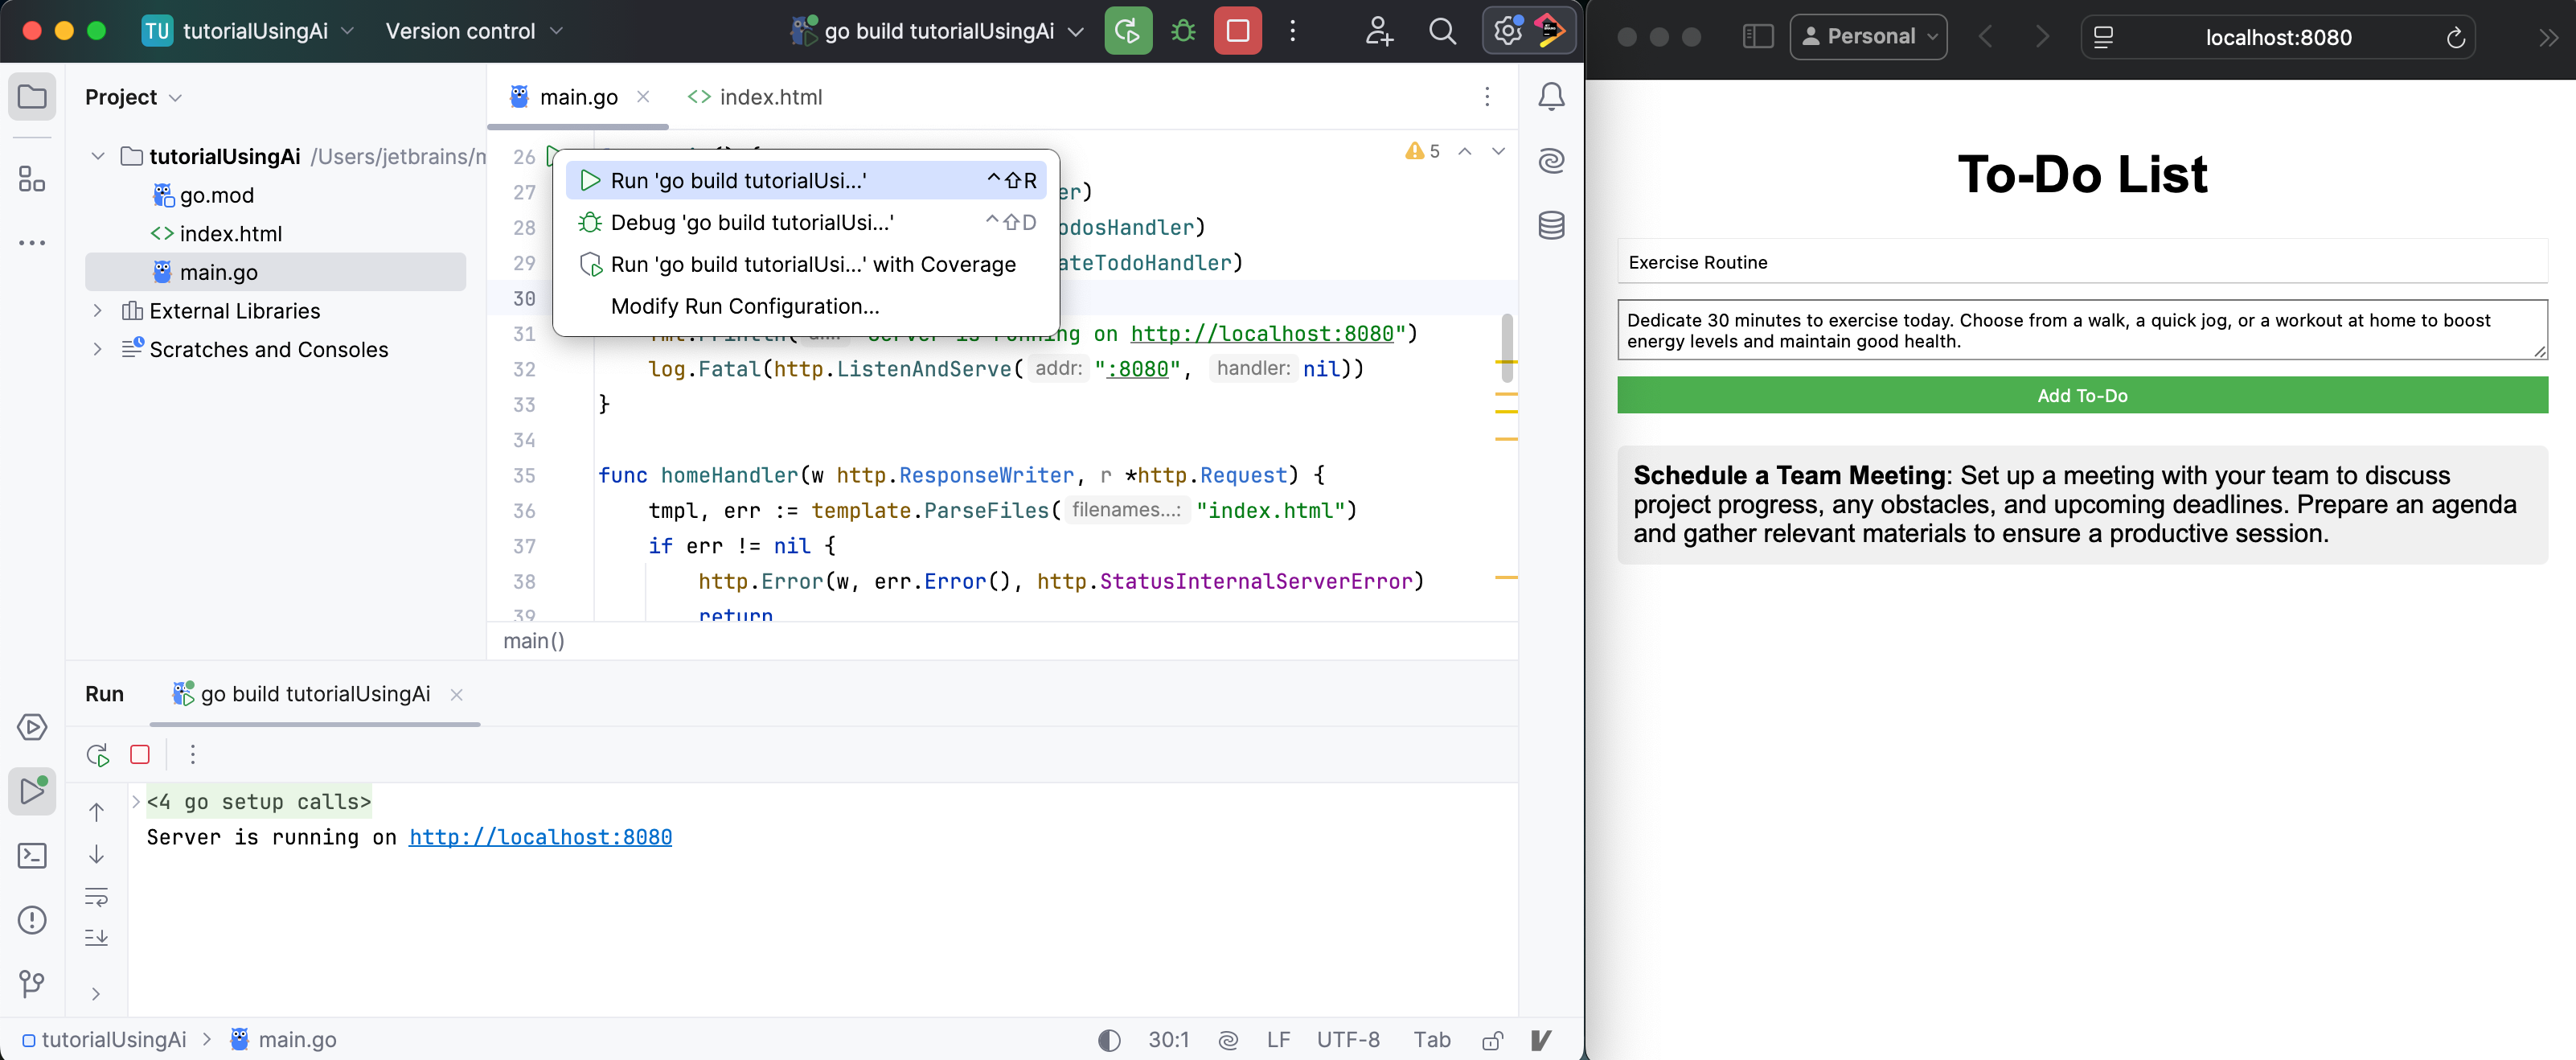
Task: Open the Version control dropdown
Action: pyautogui.click(x=474, y=31)
